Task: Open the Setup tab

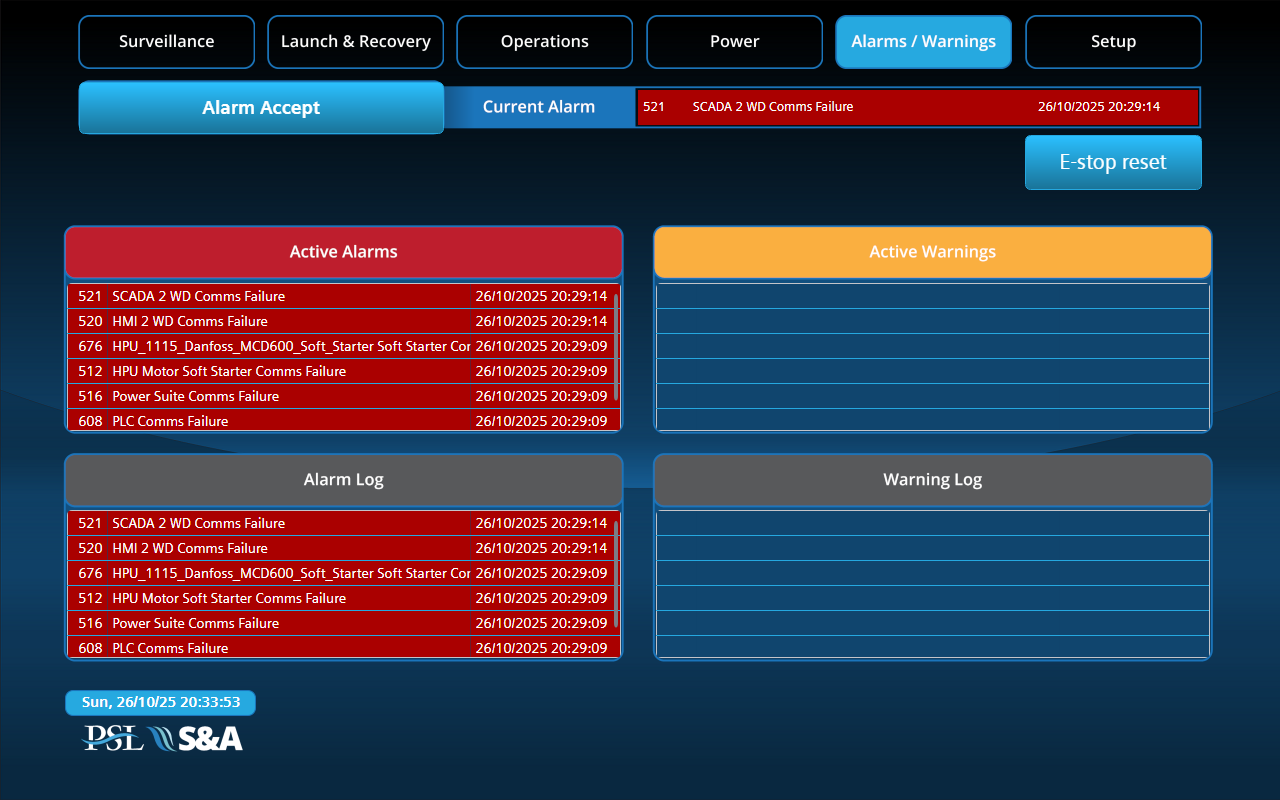Action: click(1113, 42)
